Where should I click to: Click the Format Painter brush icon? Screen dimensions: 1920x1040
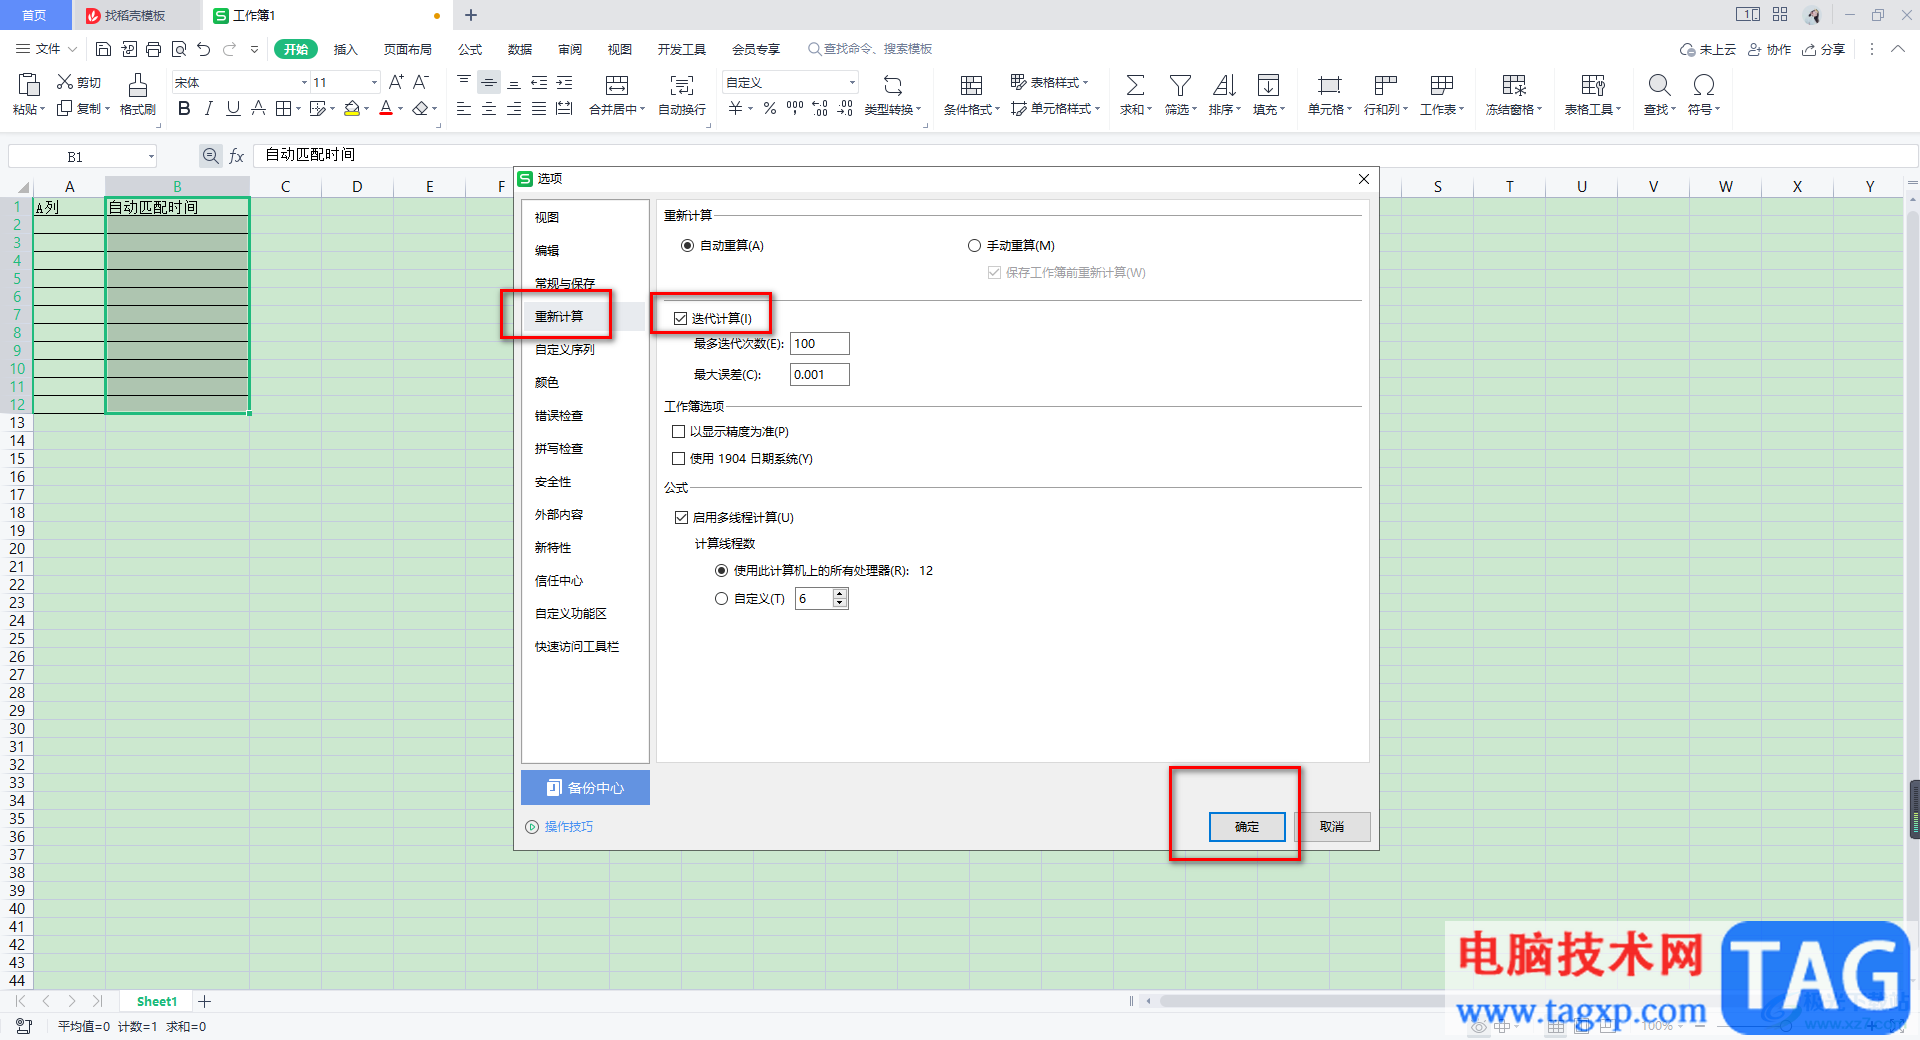tap(138, 85)
